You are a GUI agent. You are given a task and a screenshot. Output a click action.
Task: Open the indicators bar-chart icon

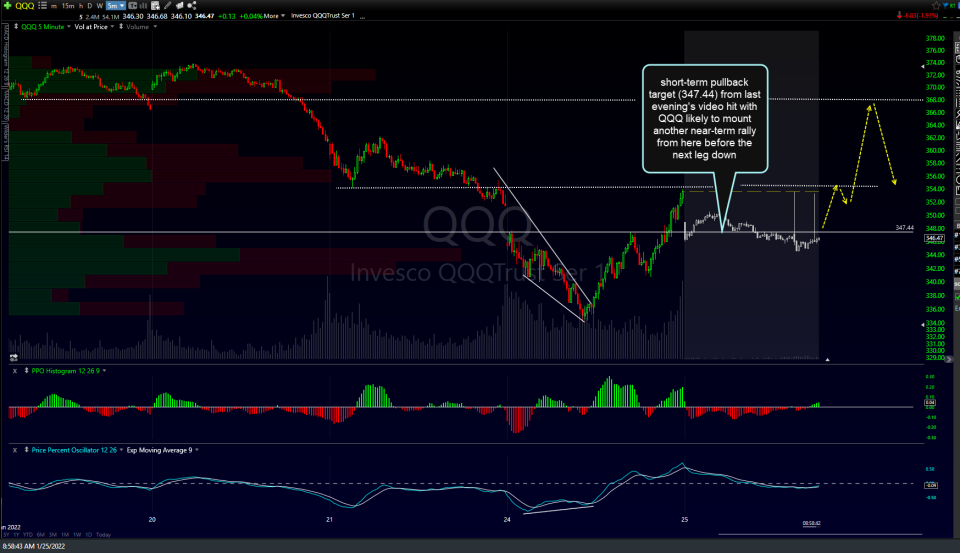[x=143, y=6]
